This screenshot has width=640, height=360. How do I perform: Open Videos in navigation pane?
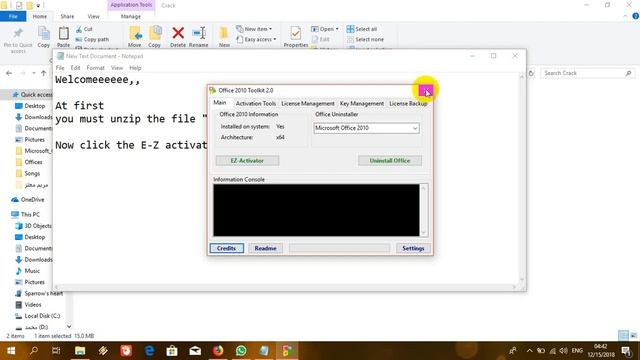[28, 304]
